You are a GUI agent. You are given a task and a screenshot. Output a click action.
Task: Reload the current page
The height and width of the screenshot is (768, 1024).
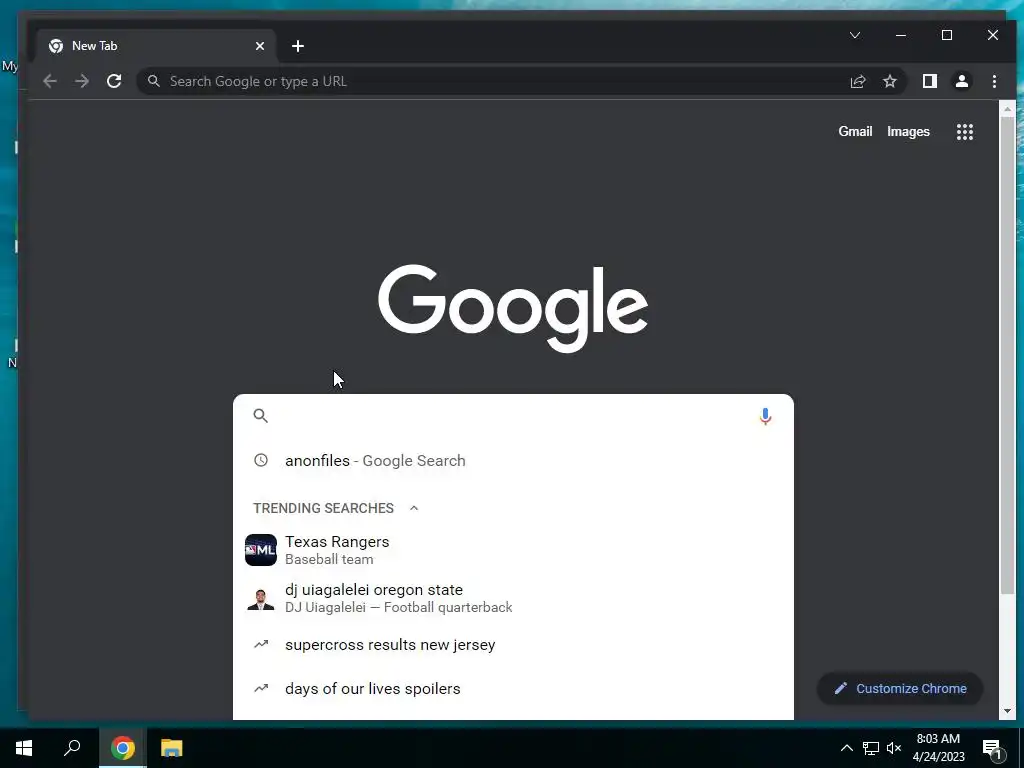[x=114, y=81]
